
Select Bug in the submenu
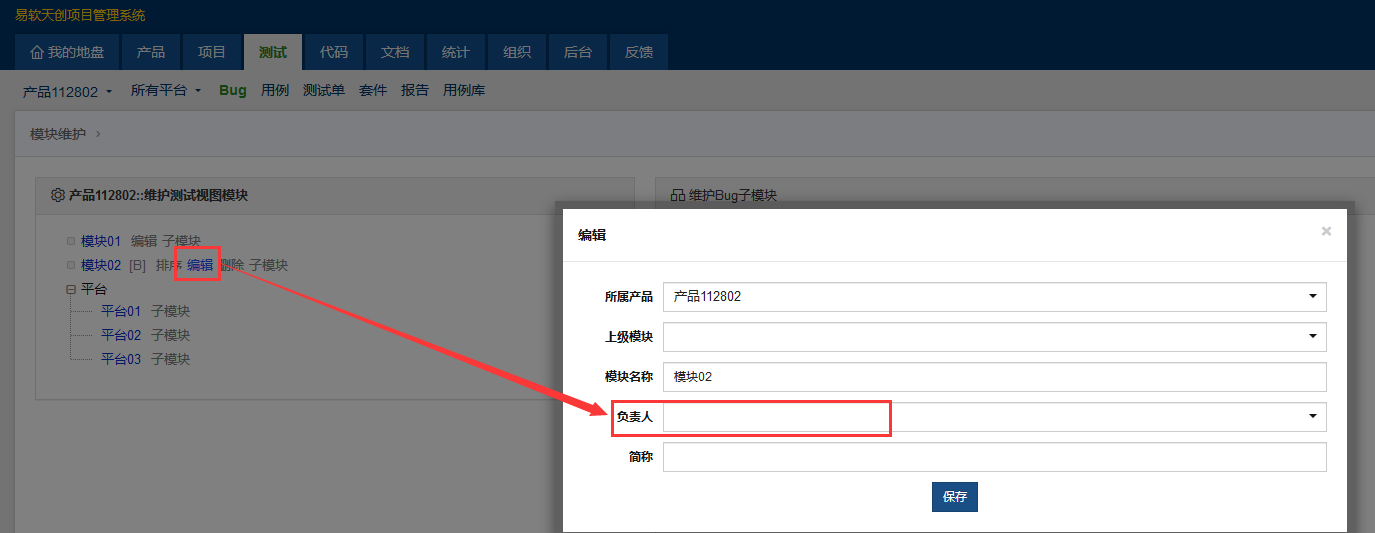[232, 90]
